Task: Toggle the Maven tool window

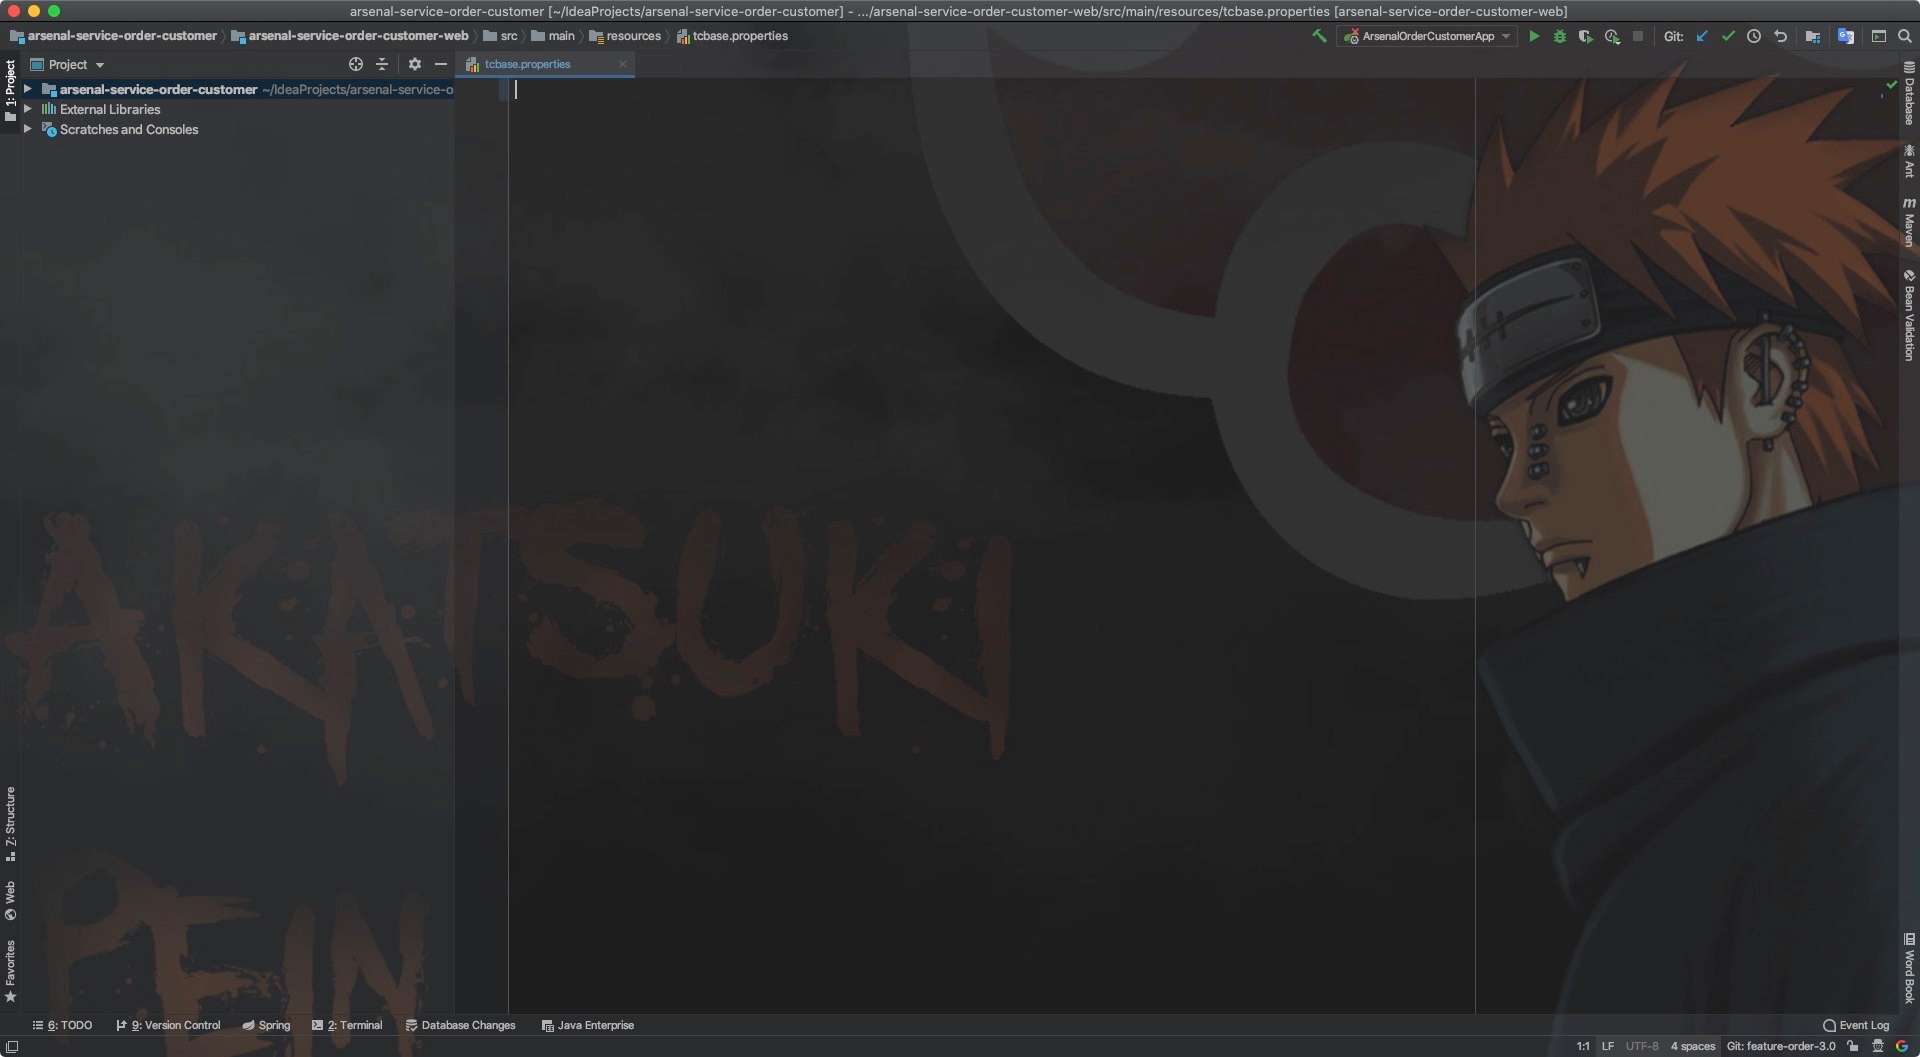Action: (1909, 221)
